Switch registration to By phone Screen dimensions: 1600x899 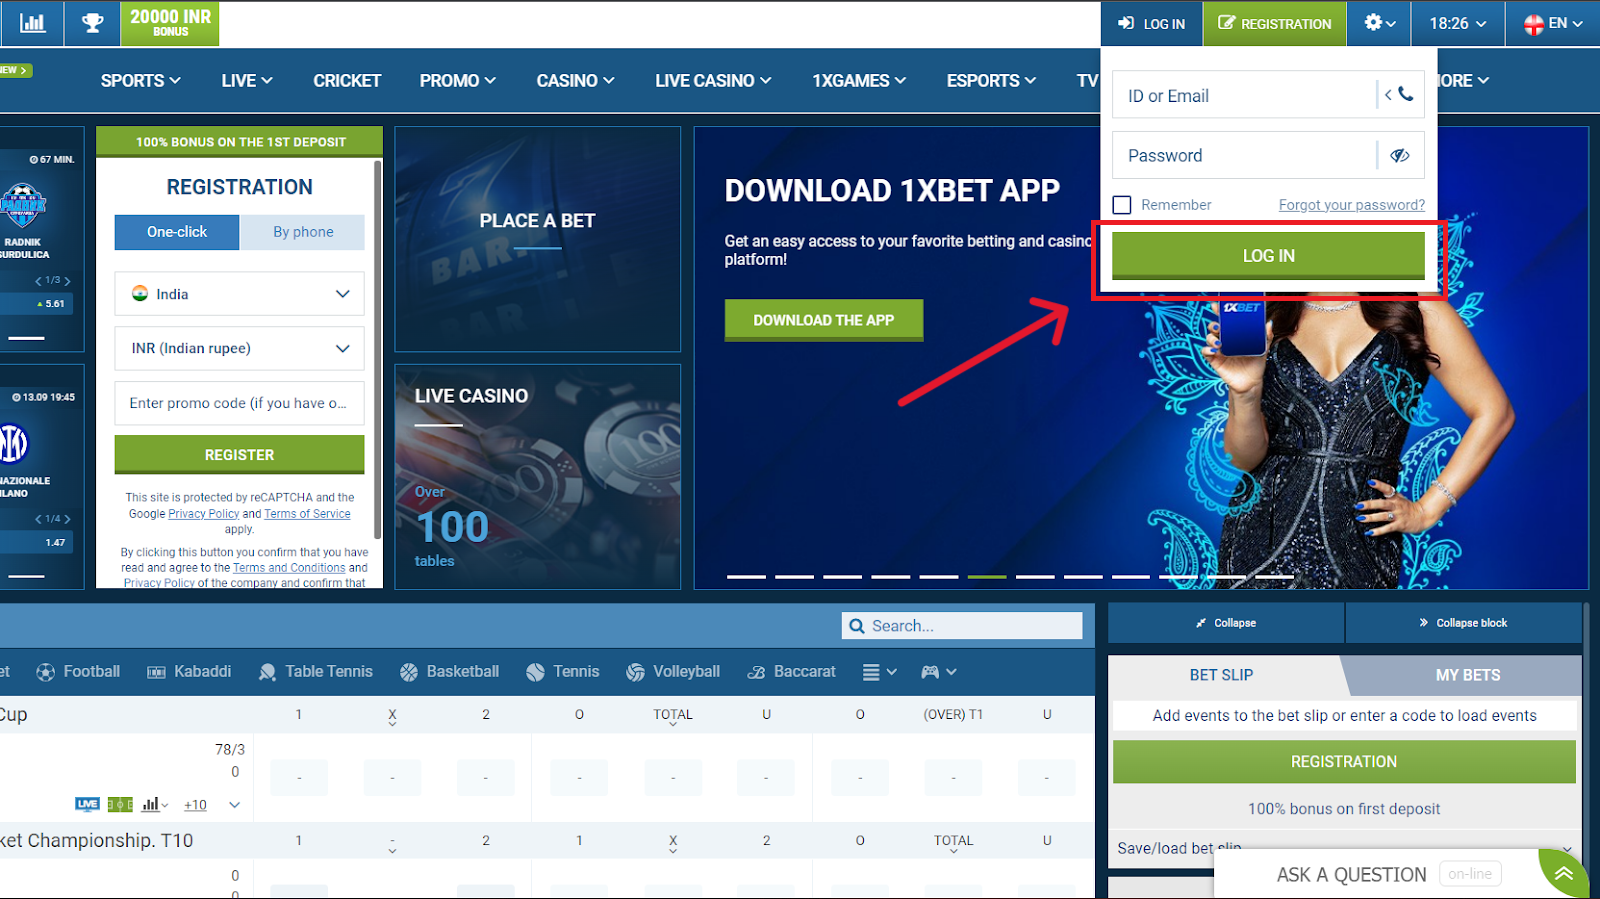[303, 232]
